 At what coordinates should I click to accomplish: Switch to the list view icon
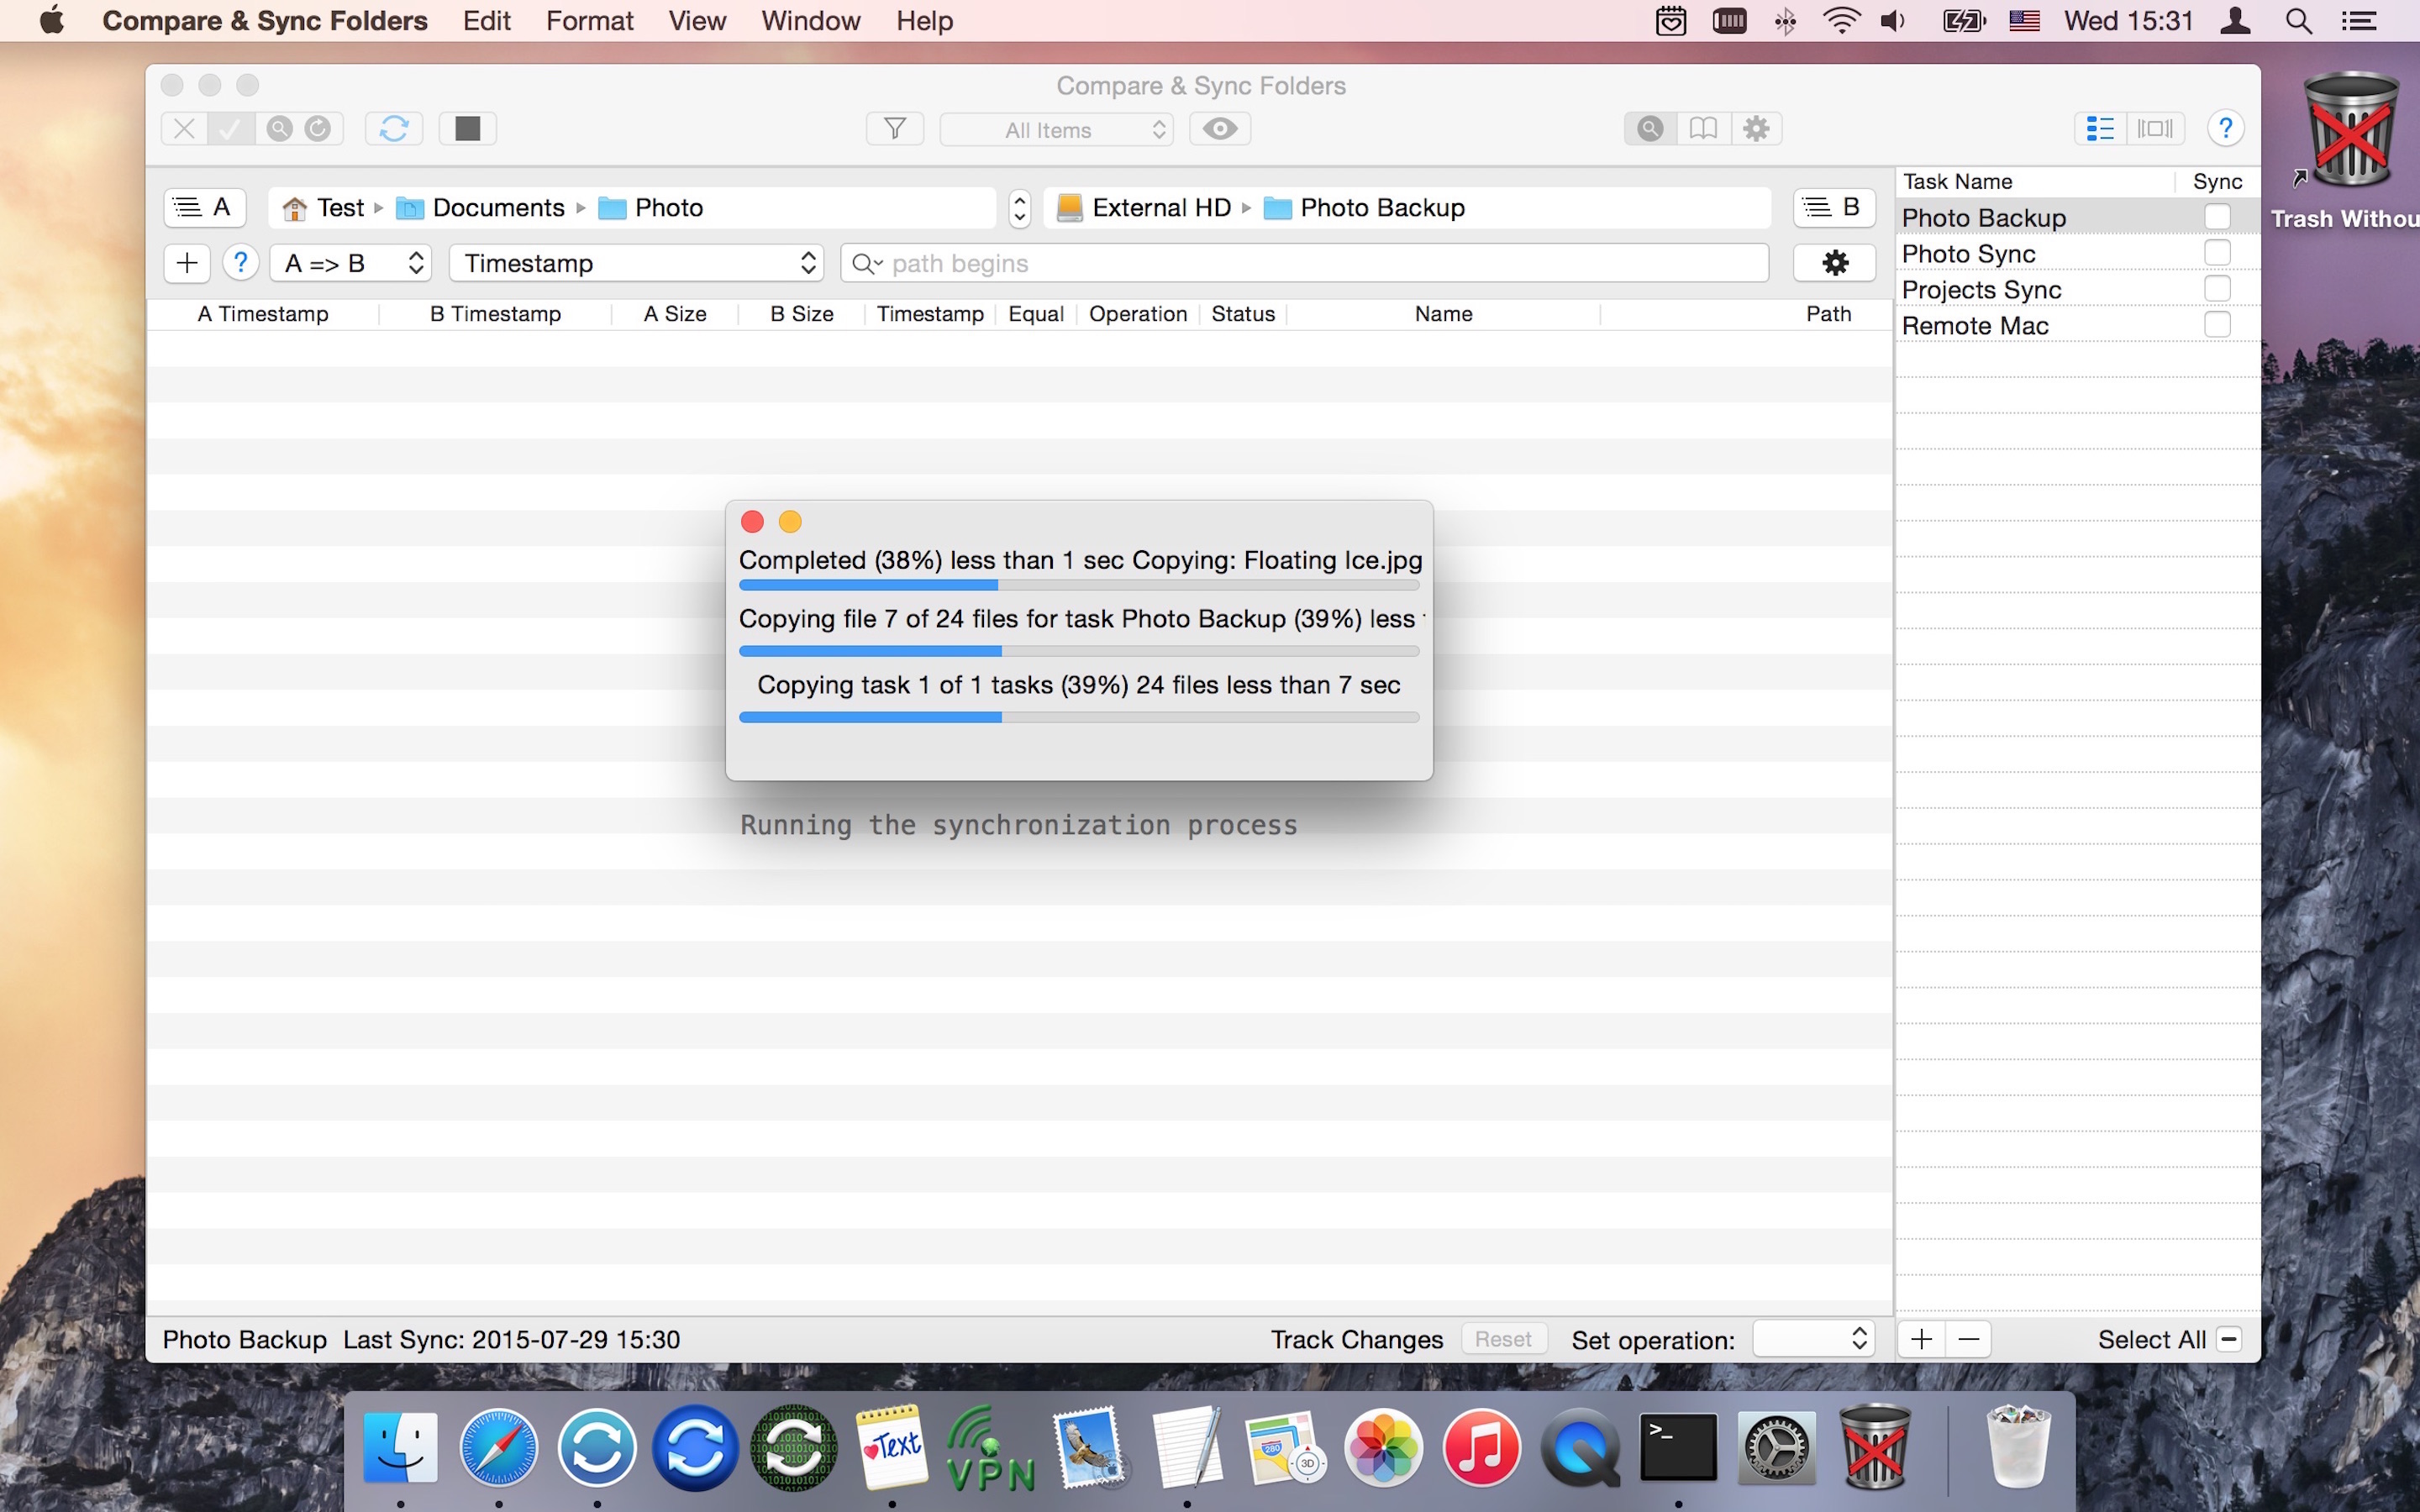(2100, 129)
